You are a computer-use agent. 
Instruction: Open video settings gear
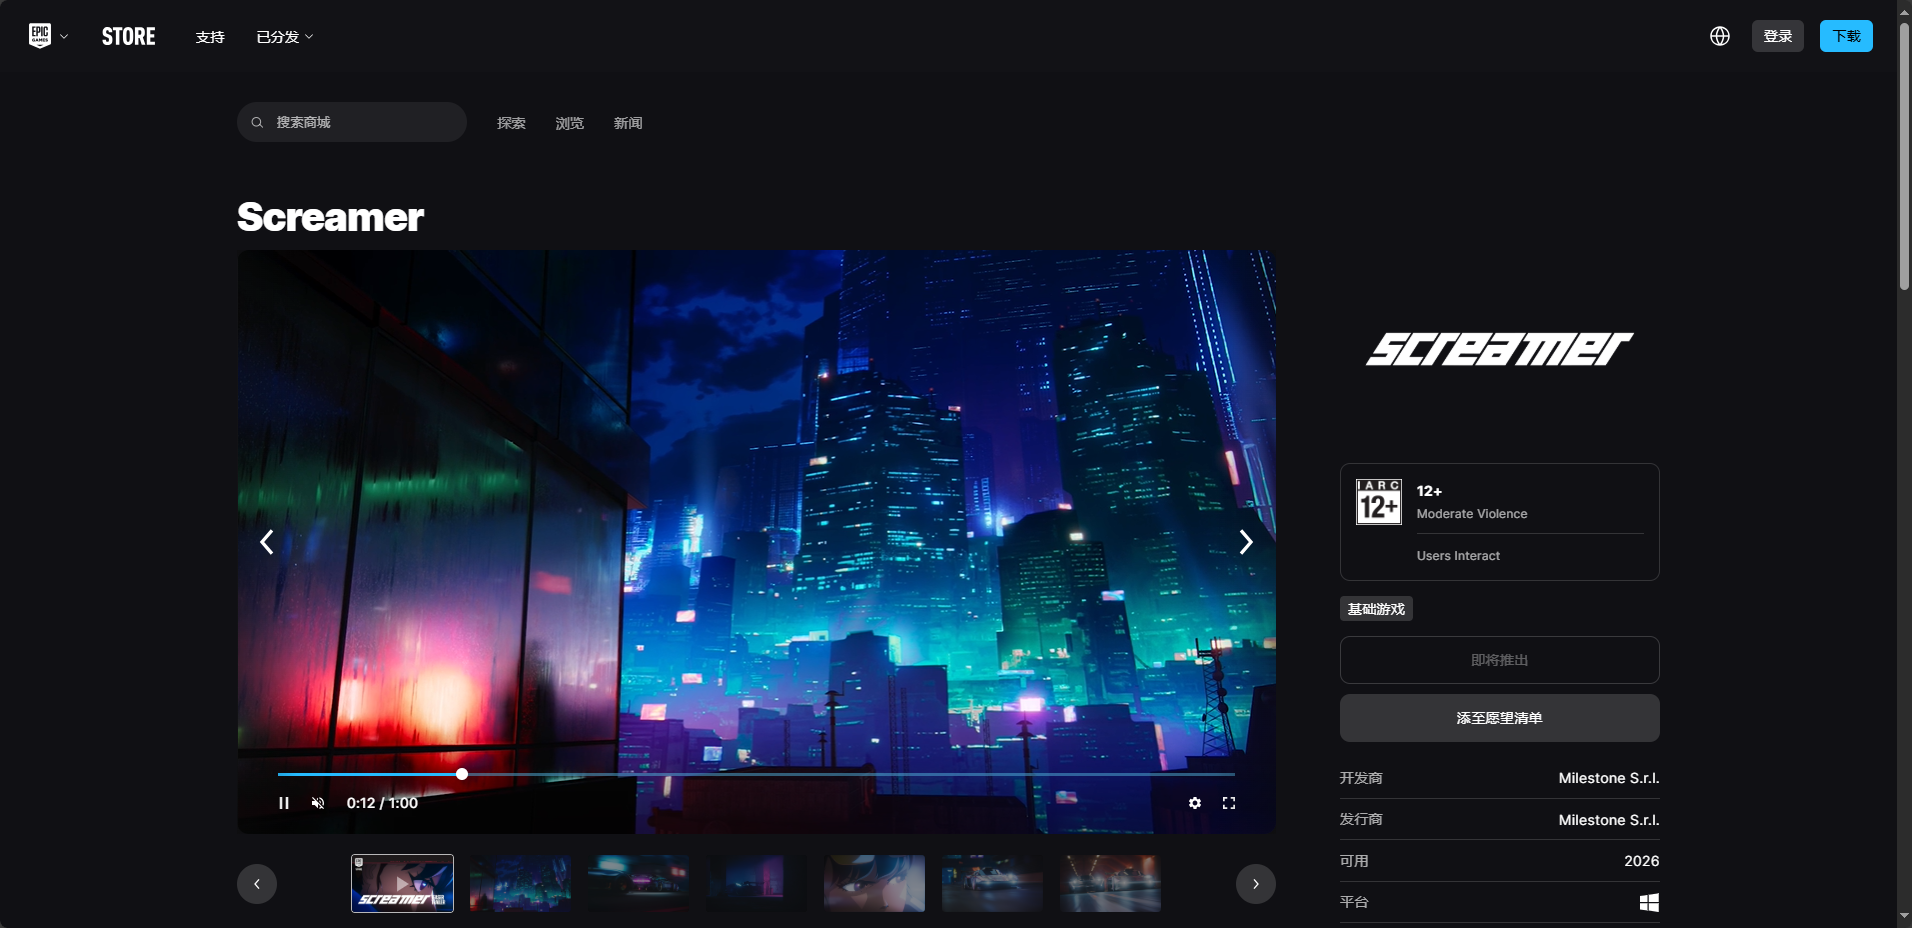1195,803
